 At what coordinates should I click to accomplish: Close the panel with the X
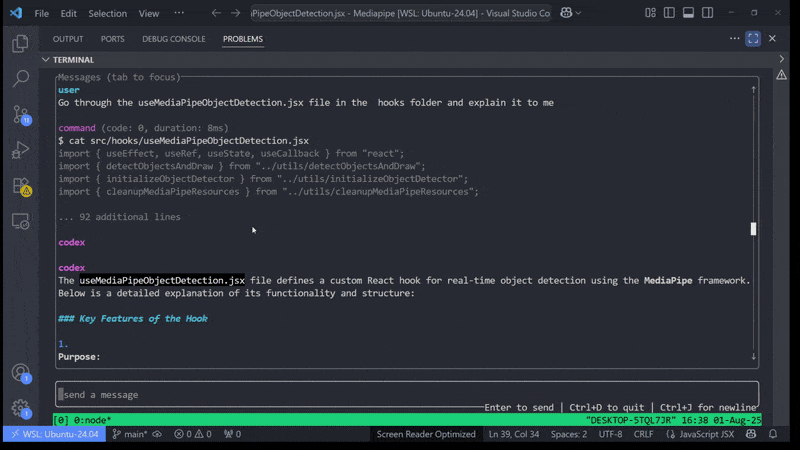772,38
